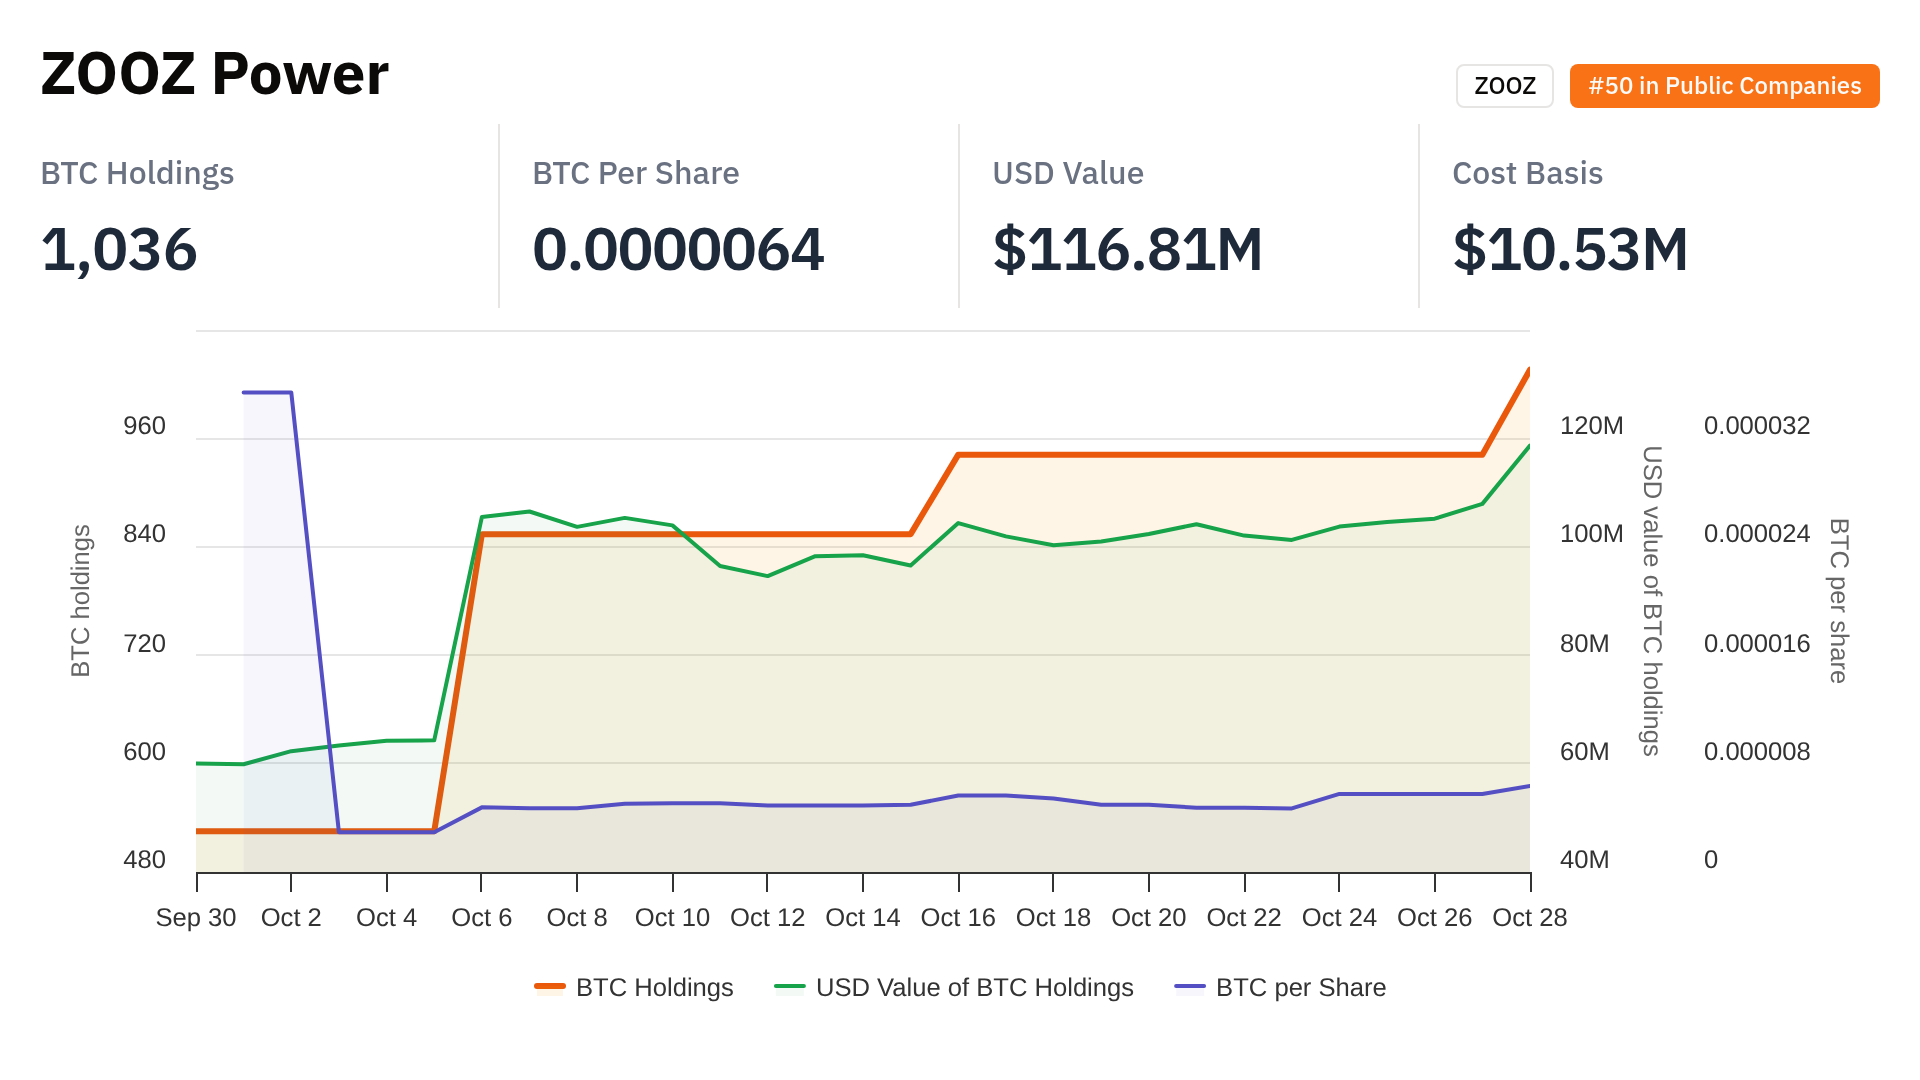The width and height of the screenshot is (1920, 1080).
Task: Open the #50 in Public Companies badge
Action: pyautogui.click(x=1724, y=86)
